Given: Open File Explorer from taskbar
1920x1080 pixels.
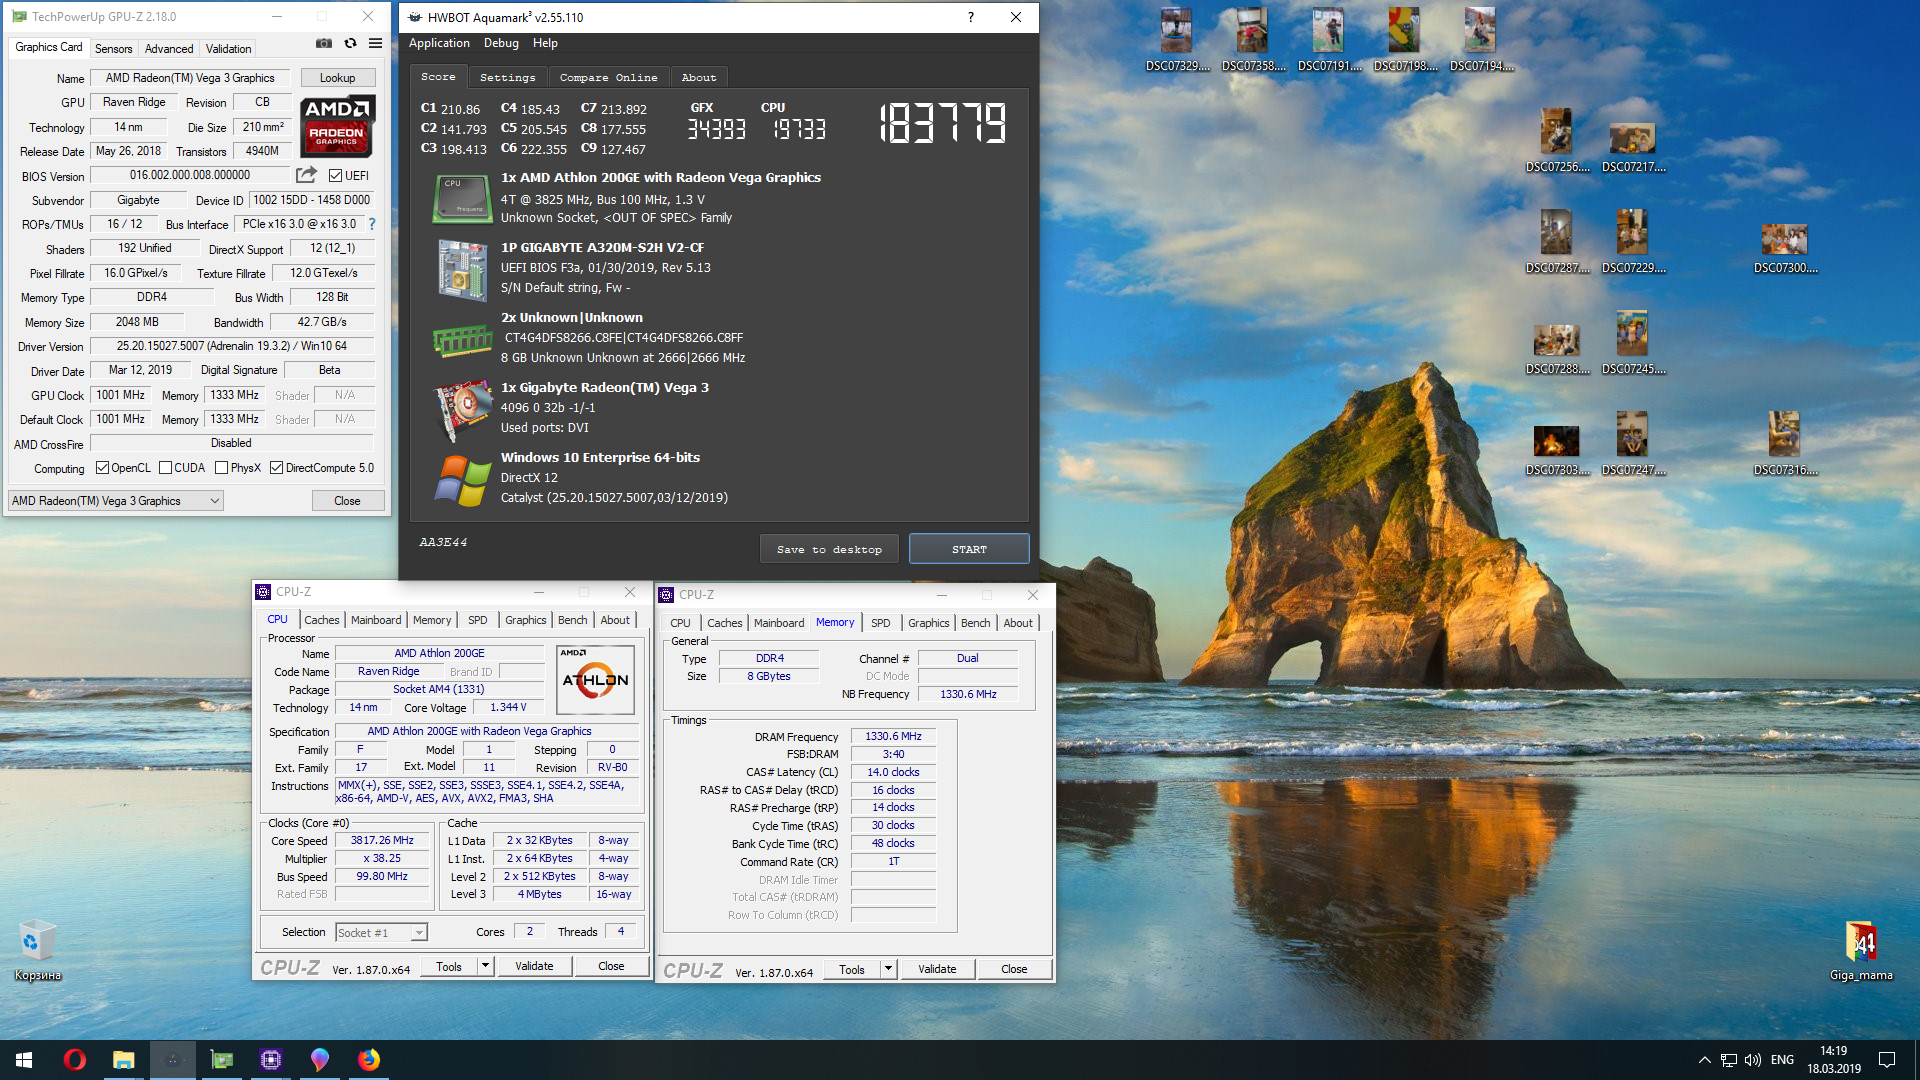Looking at the screenshot, I should [x=123, y=1060].
